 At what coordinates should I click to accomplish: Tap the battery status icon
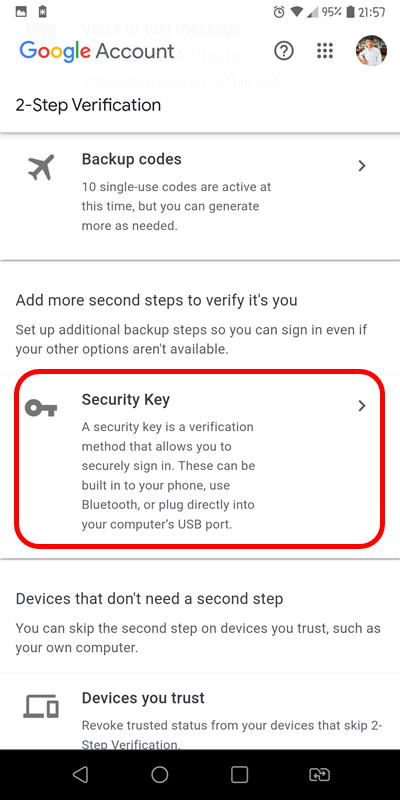point(351,12)
